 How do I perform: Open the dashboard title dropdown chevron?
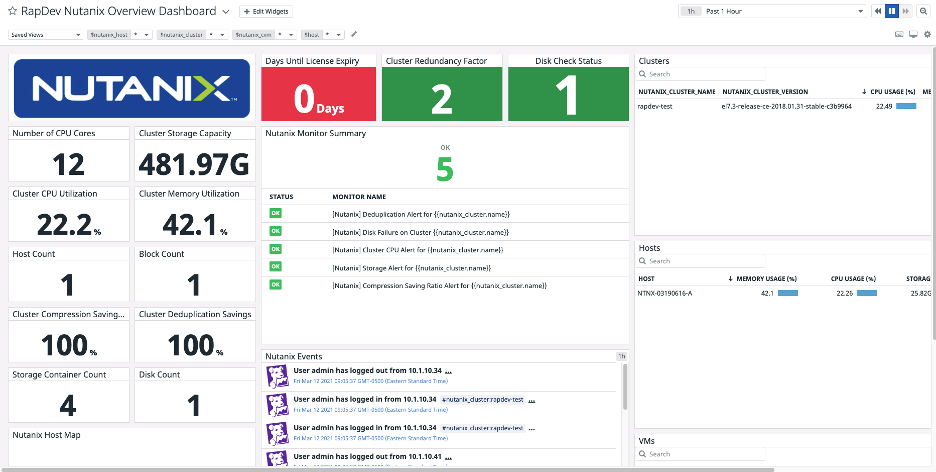point(226,11)
